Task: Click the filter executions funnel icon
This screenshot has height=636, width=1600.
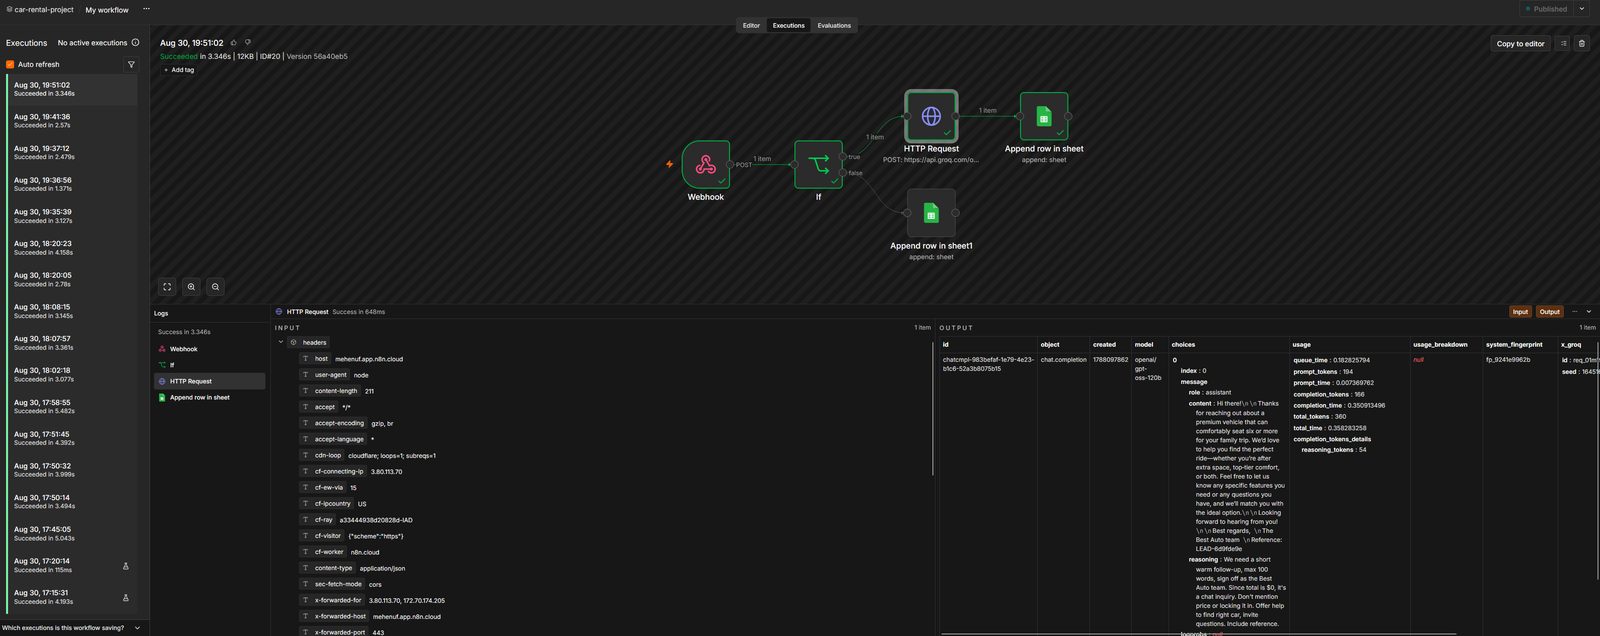Action: tap(131, 64)
